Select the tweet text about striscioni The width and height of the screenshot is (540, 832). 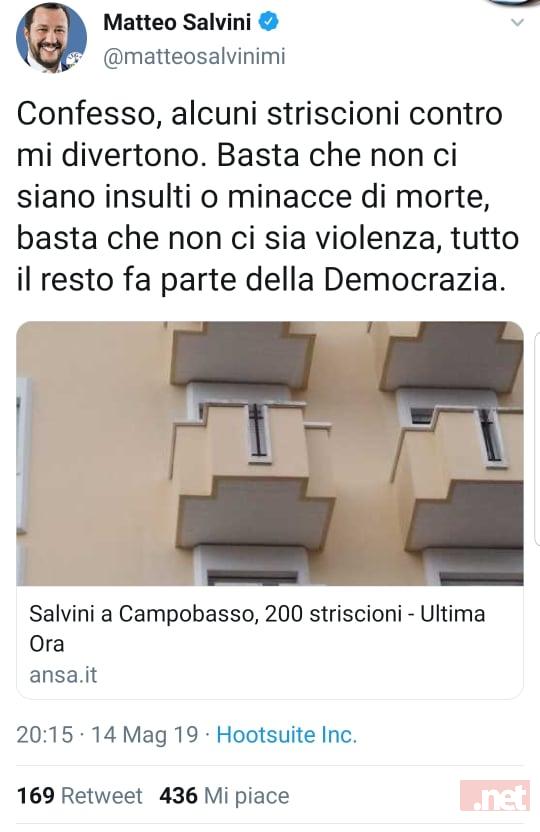pyautogui.click(x=267, y=197)
